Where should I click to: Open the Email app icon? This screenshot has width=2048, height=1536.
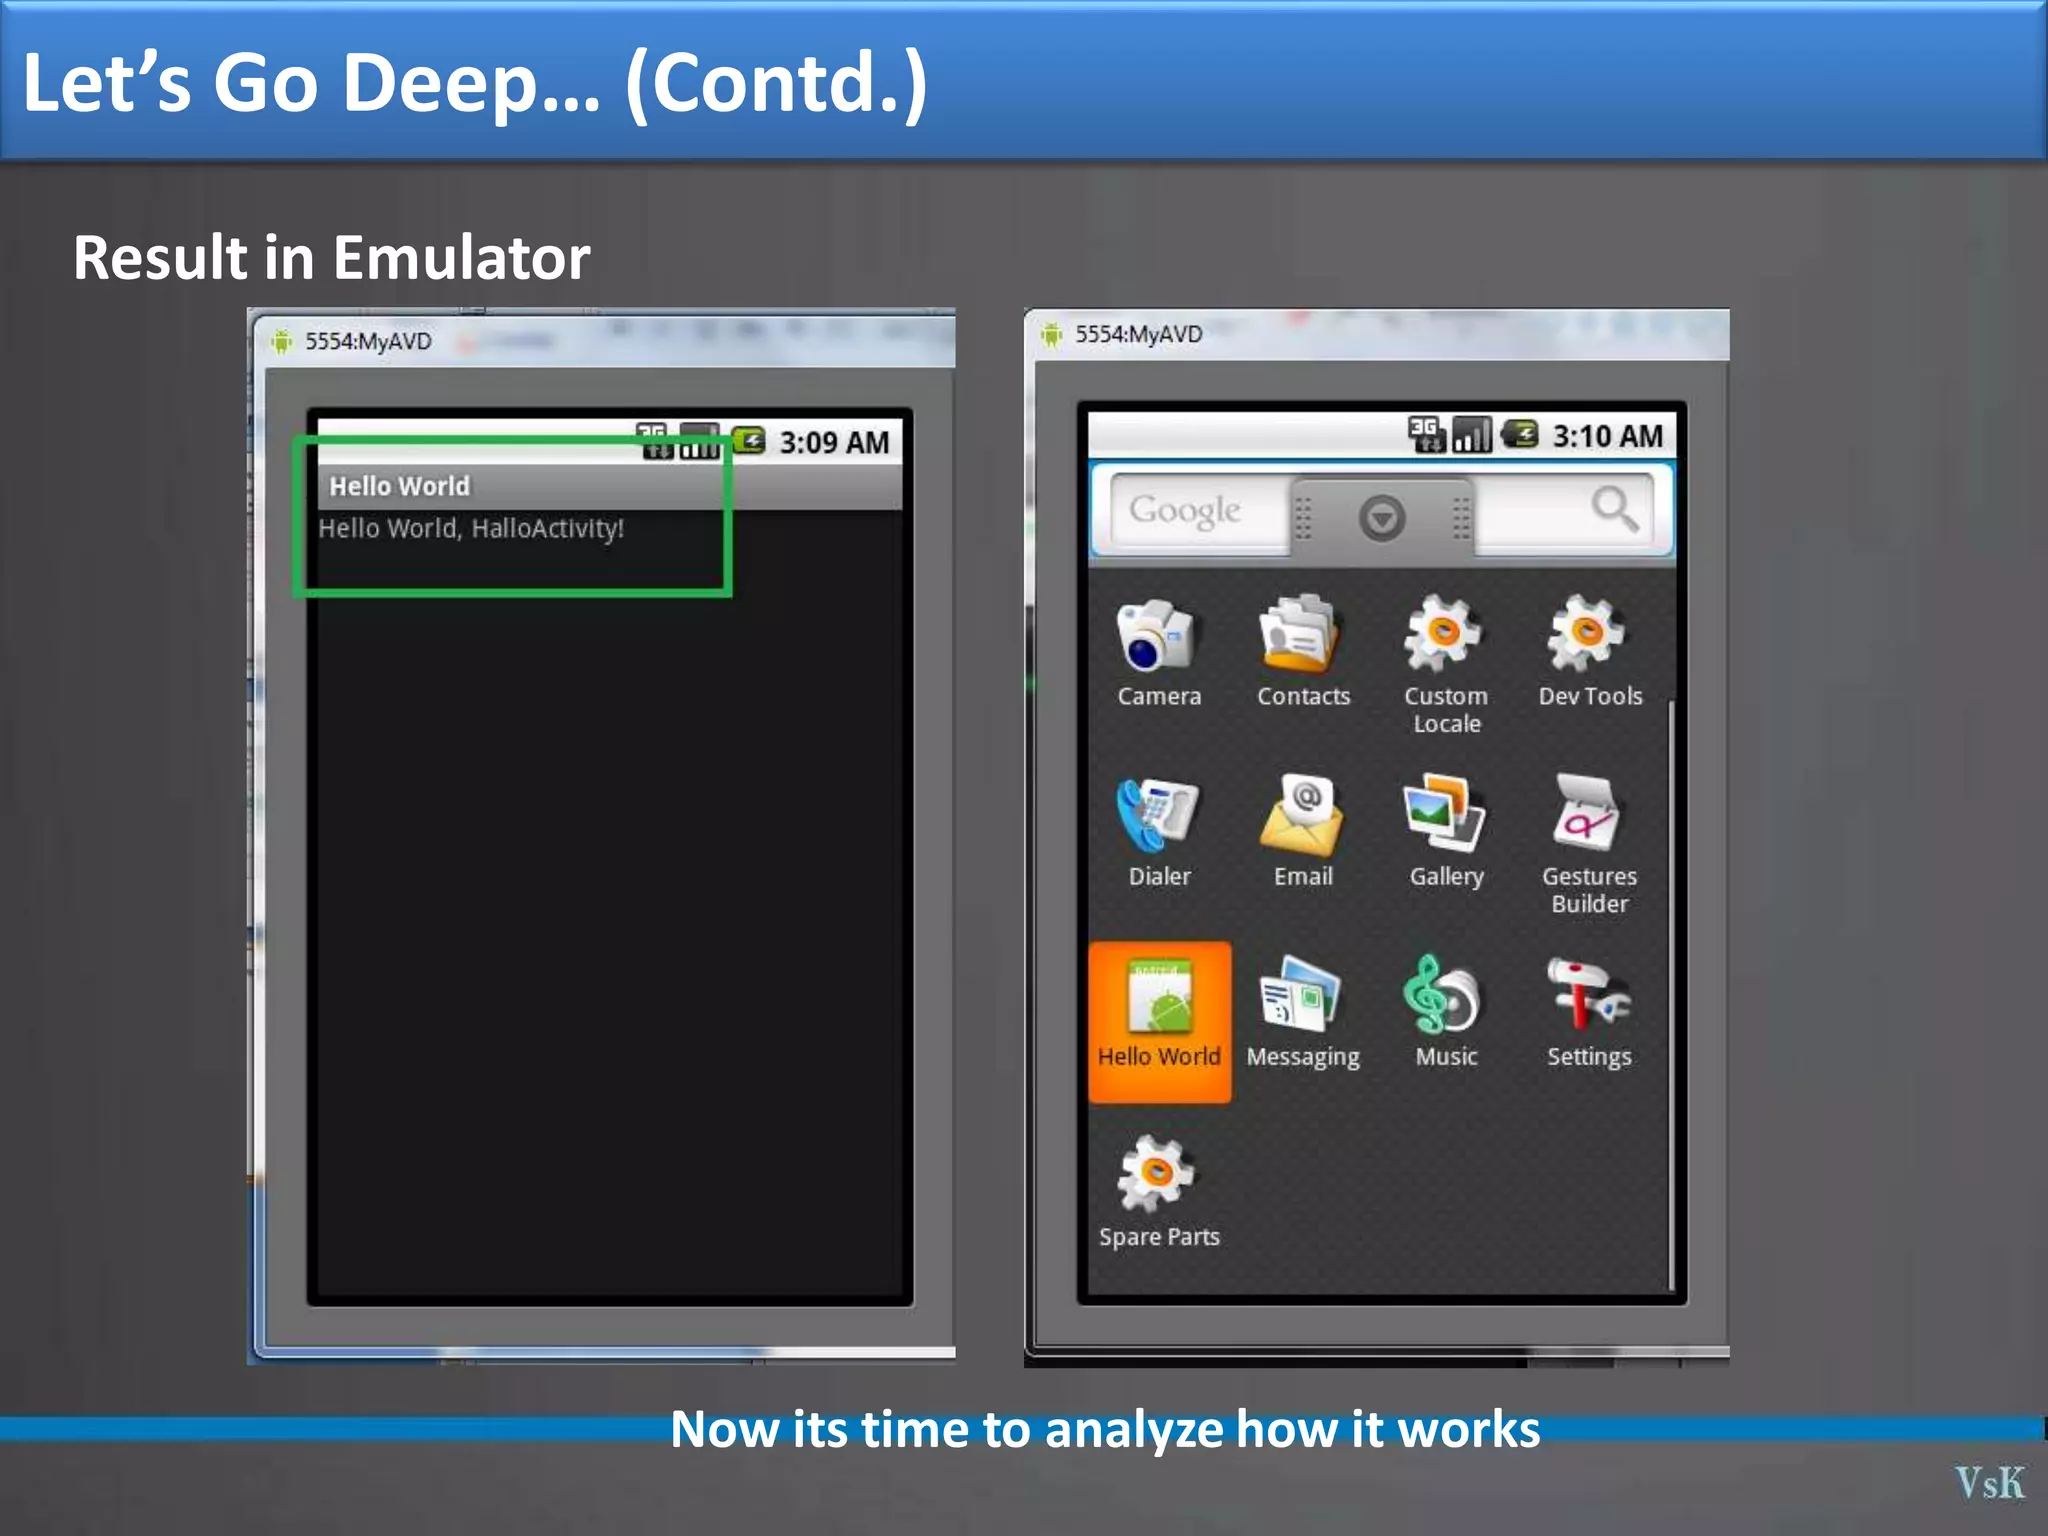(1302, 832)
